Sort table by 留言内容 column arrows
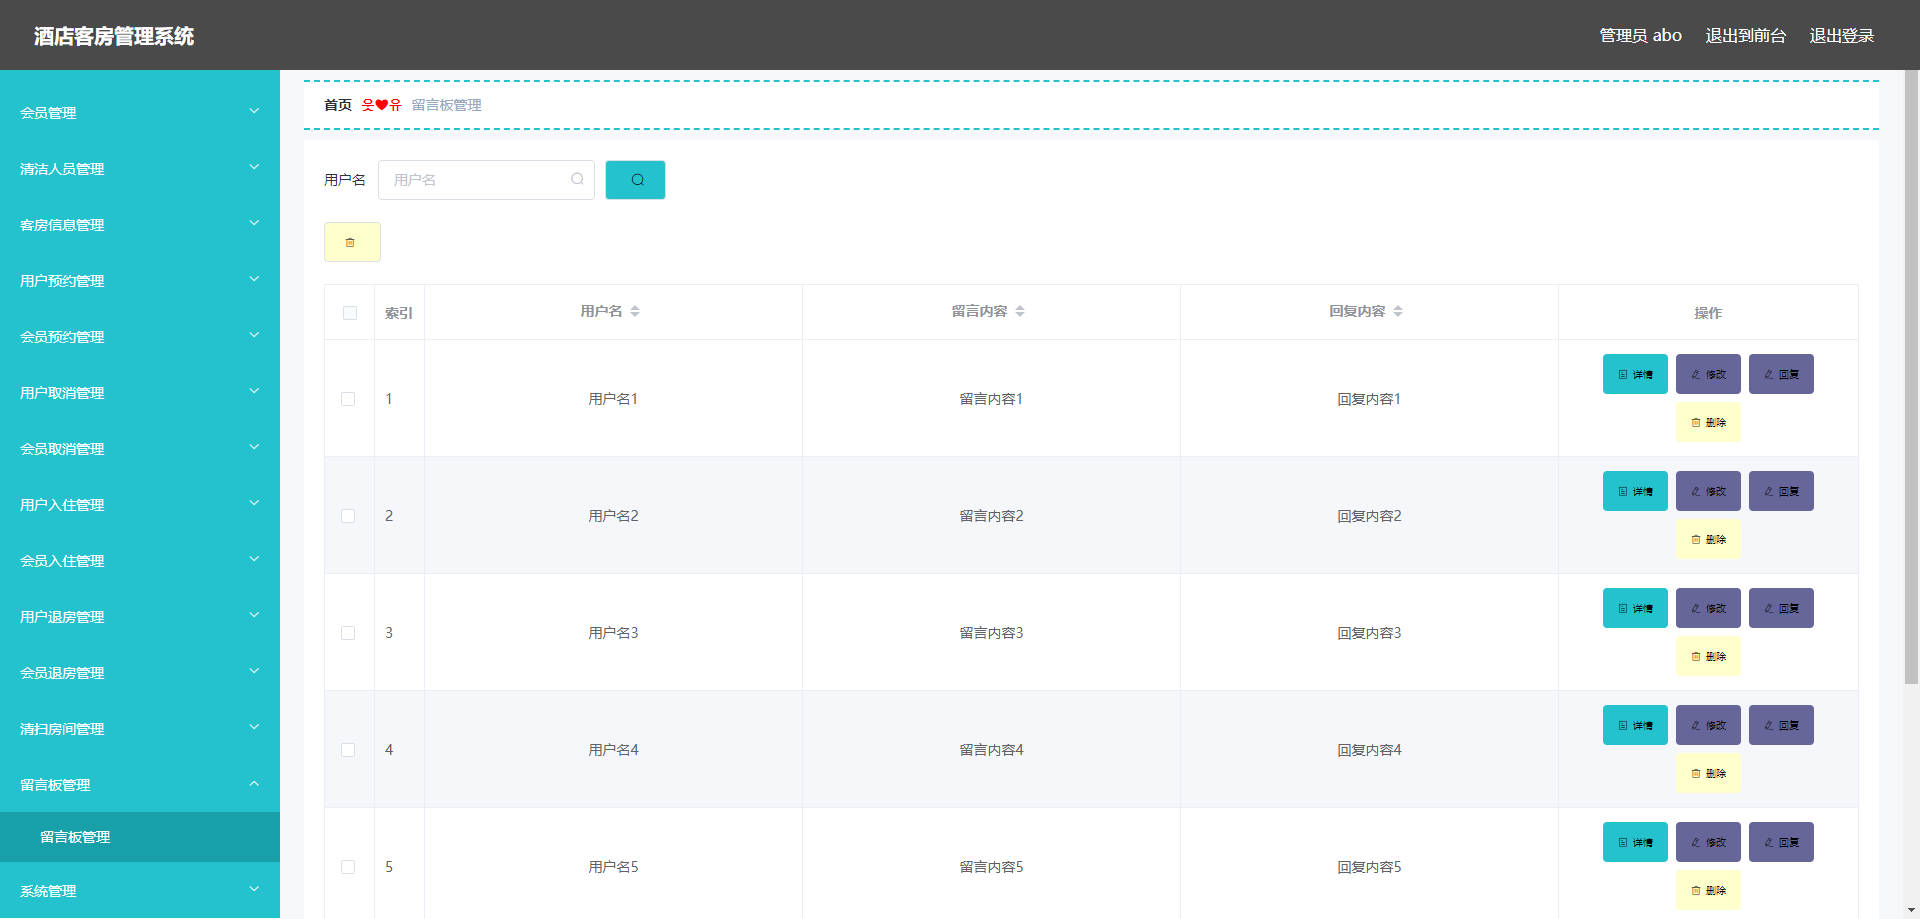The width and height of the screenshot is (1920, 919). (1020, 311)
